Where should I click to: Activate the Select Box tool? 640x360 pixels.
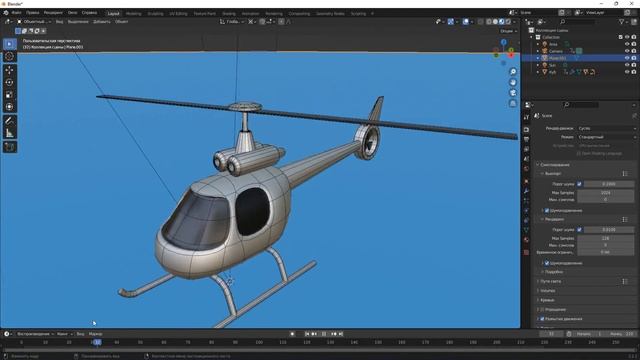coord(9,44)
